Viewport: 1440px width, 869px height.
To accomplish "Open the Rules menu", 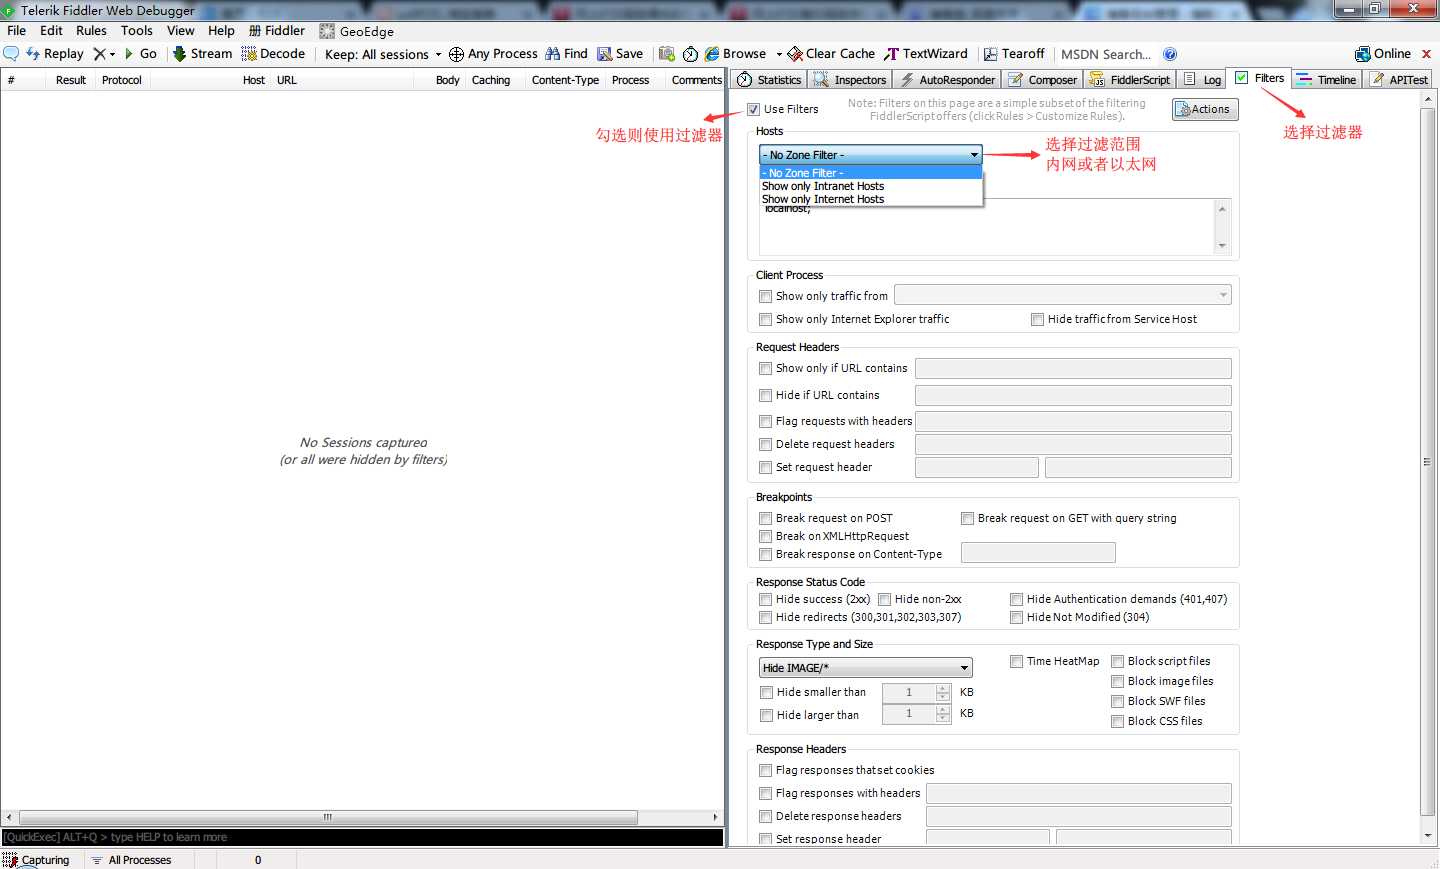I will 91,31.
